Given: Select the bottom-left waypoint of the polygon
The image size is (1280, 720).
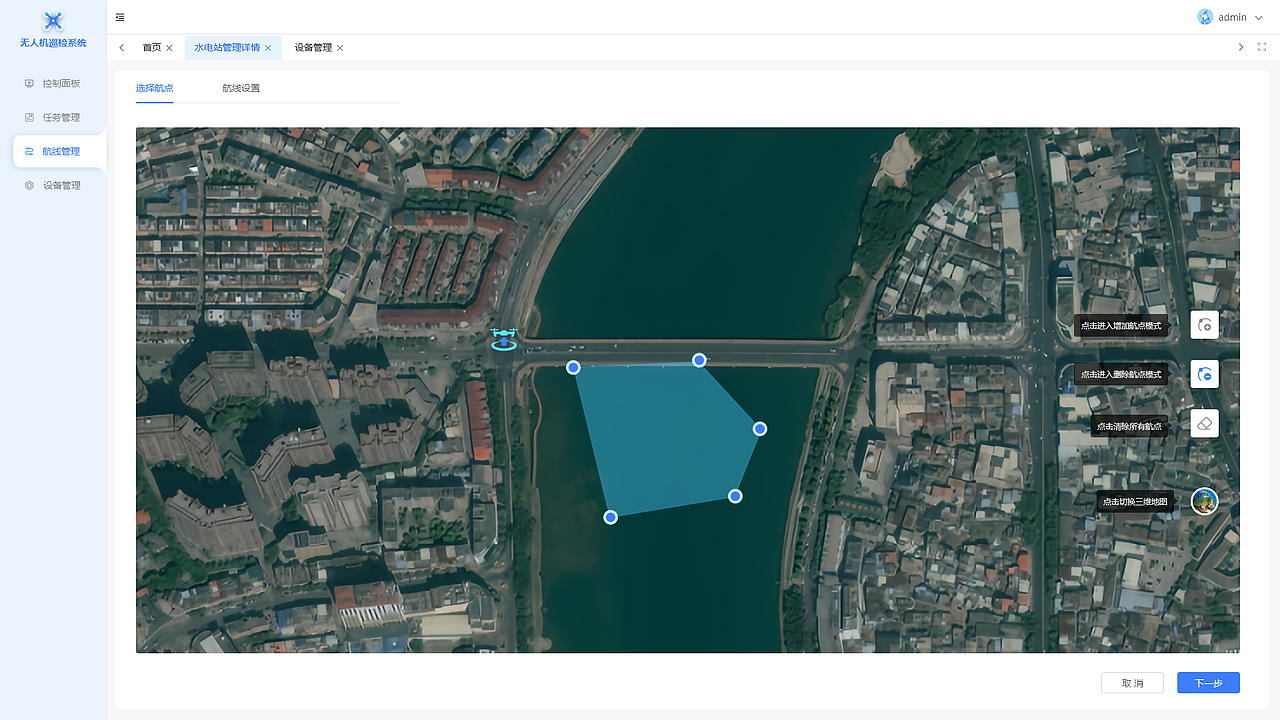Looking at the screenshot, I should [611, 517].
